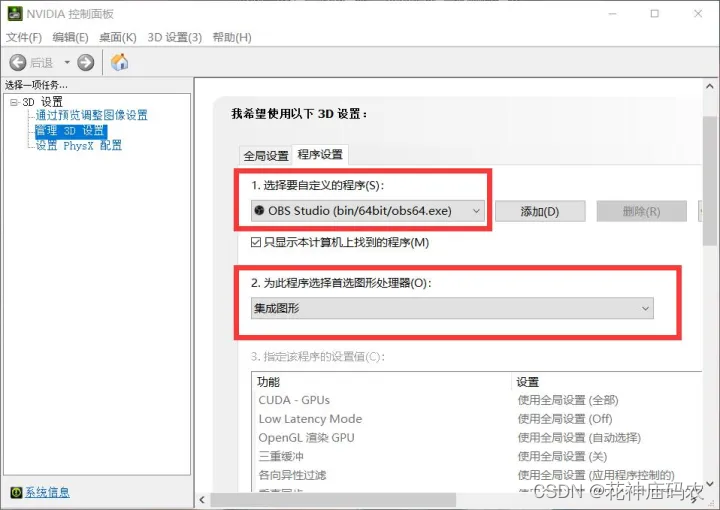Click 使用全局设置 (Off) setting value

(565, 419)
